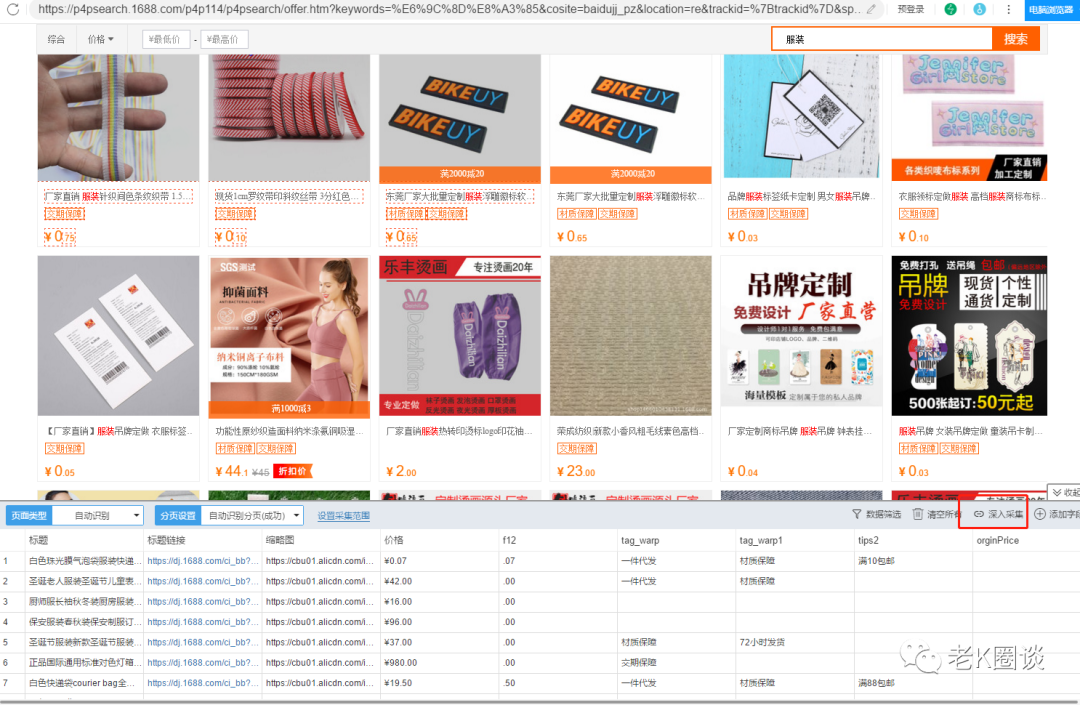Click the ¥23.00 price of tweed fabric
The height and width of the screenshot is (705, 1080).
tap(576, 471)
